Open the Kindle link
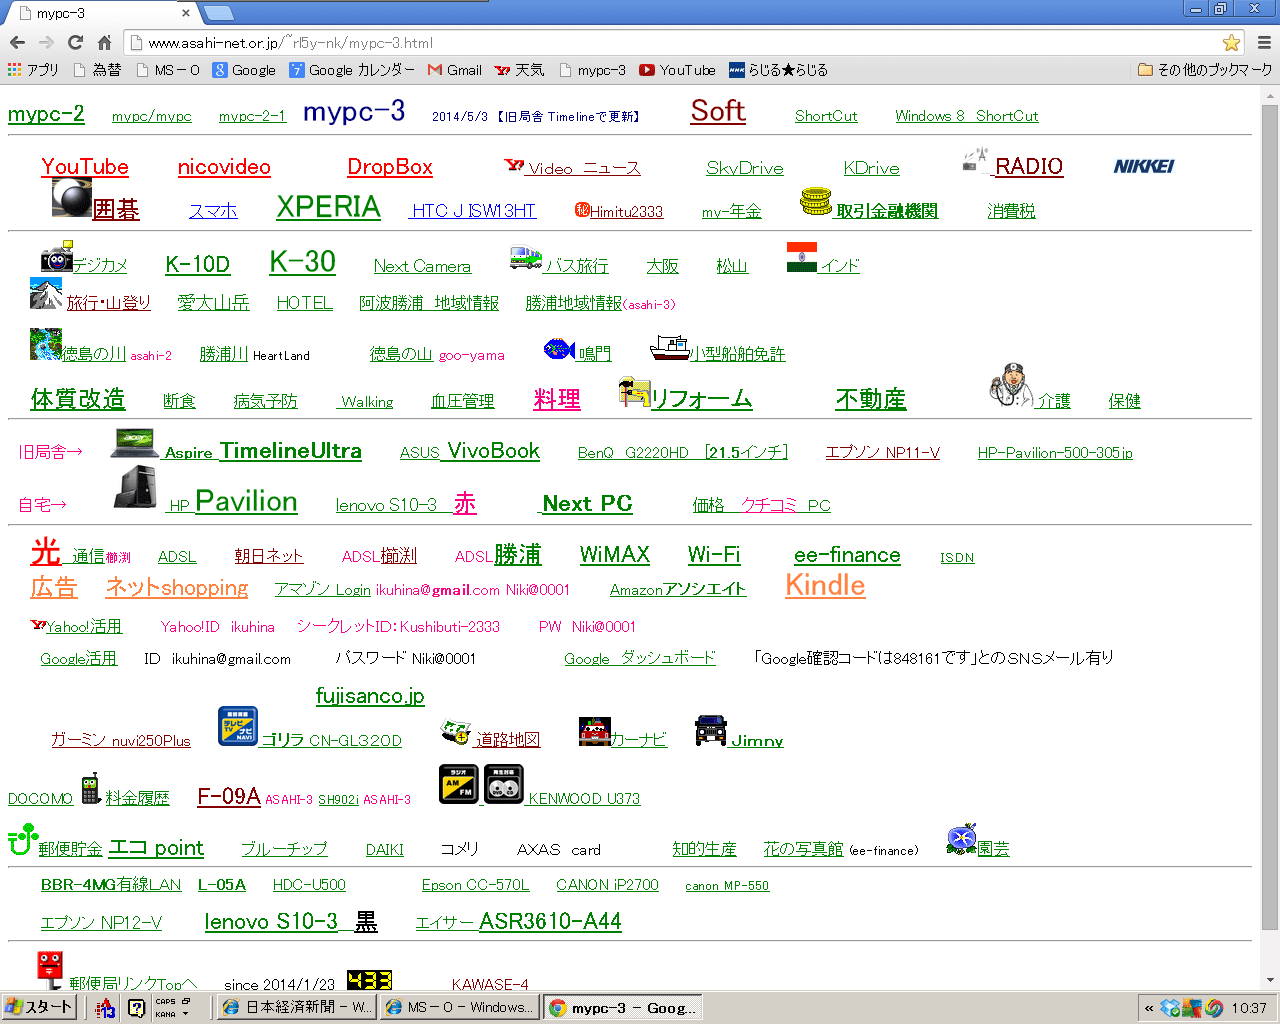The width and height of the screenshot is (1280, 1024). 825,585
